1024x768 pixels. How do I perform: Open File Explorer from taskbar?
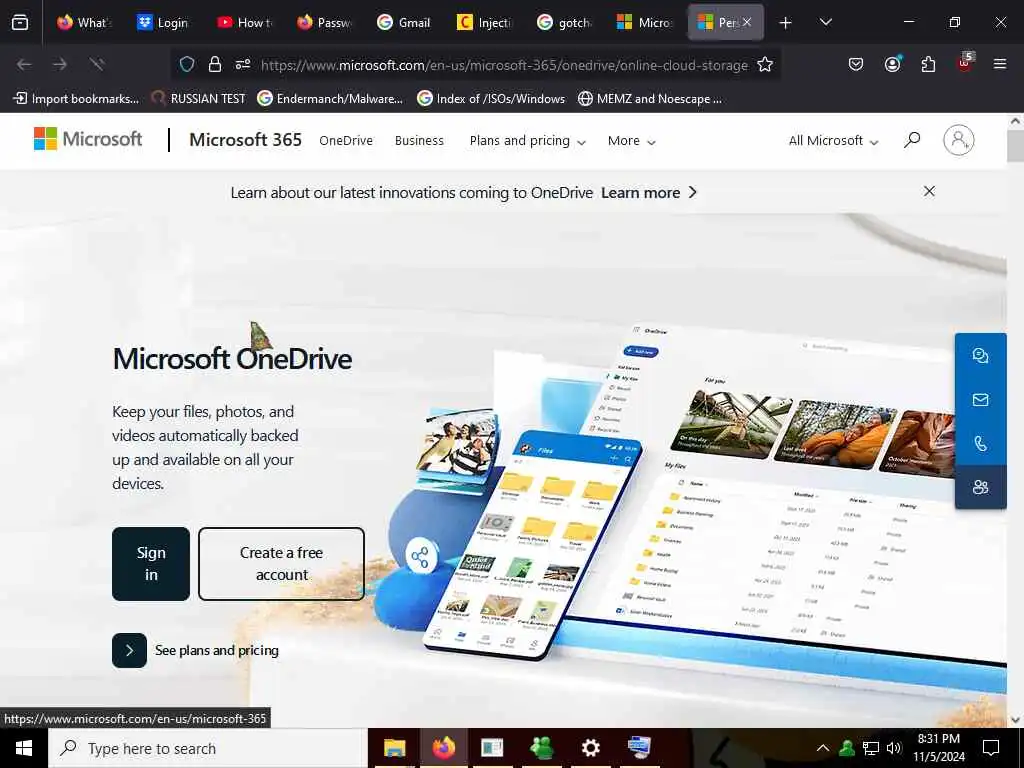coord(394,748)
